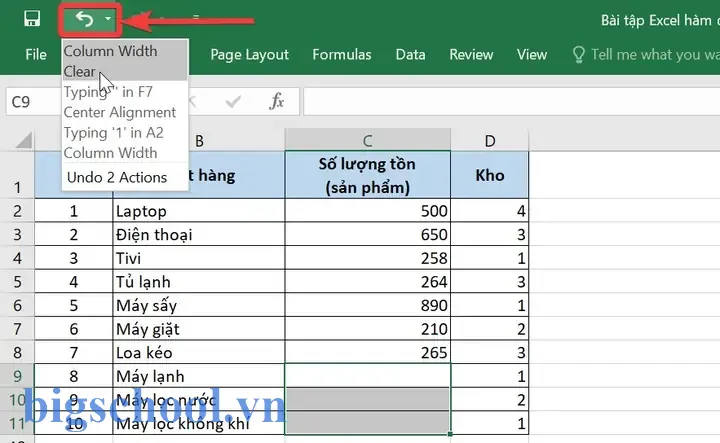Click the cell with value 500
This screenshot has width=720, height=443.
coord(367,211)
